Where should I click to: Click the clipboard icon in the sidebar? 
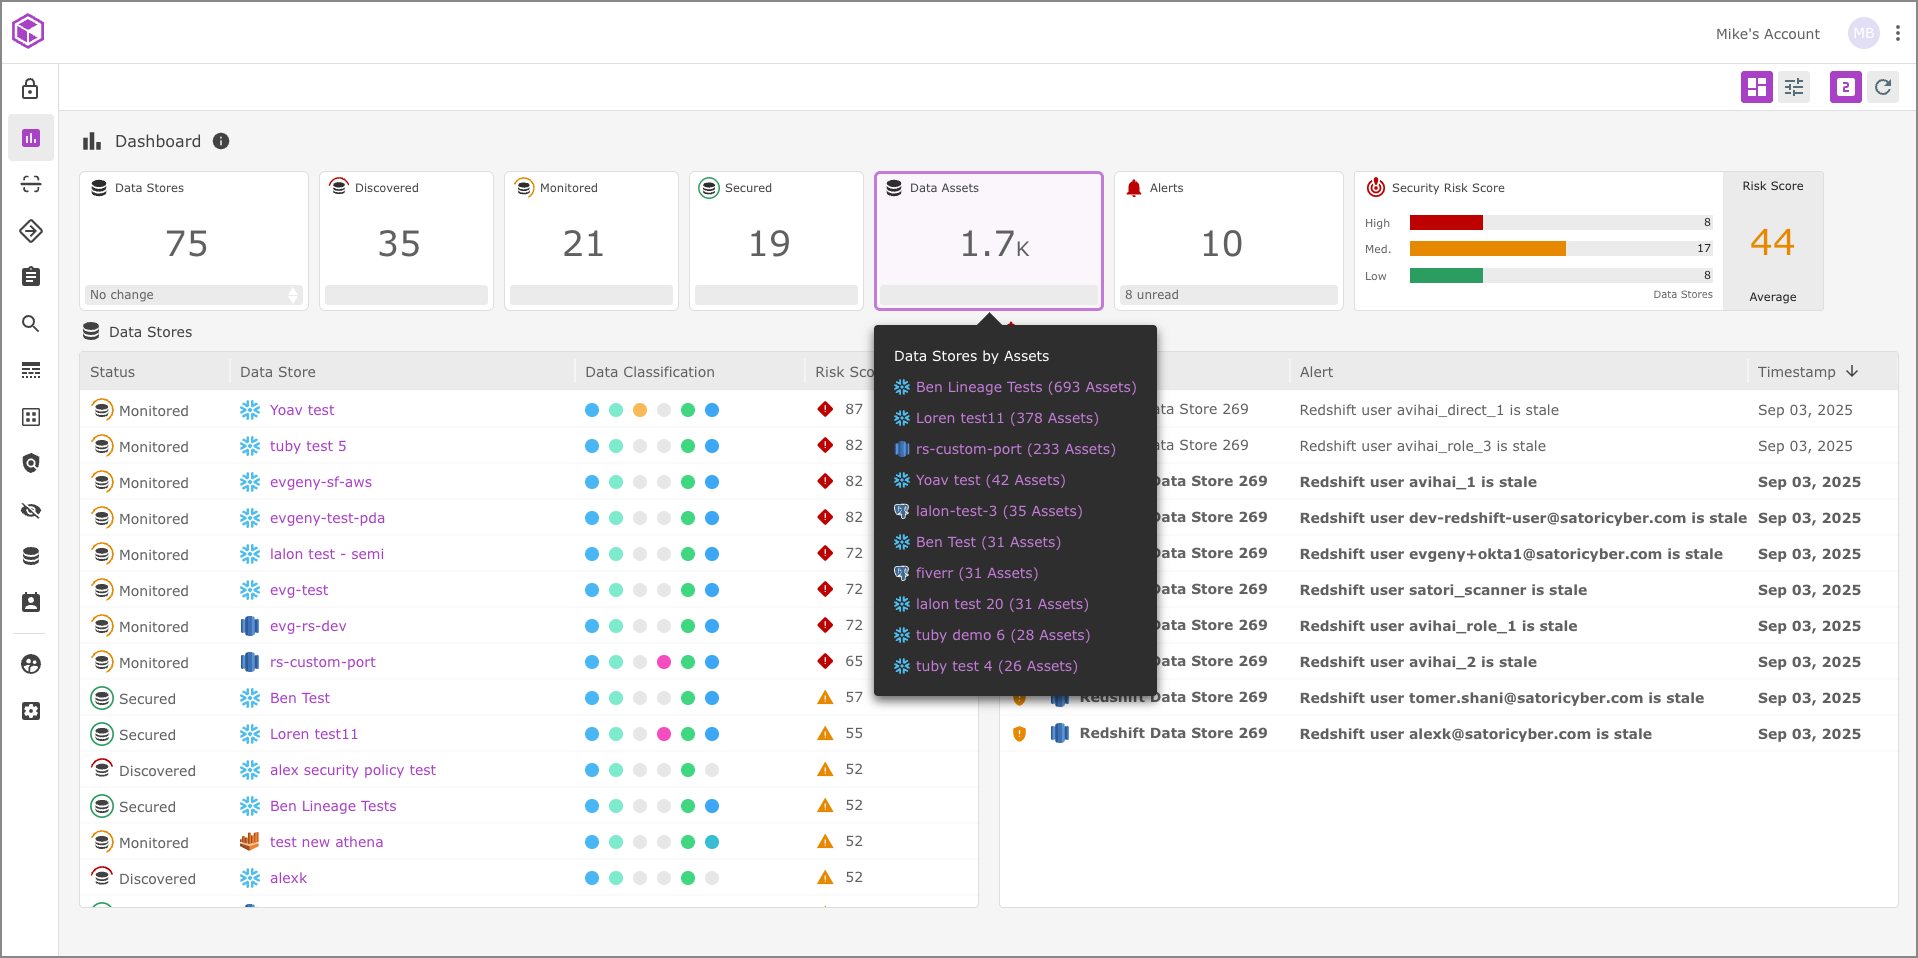pos(31,276)
